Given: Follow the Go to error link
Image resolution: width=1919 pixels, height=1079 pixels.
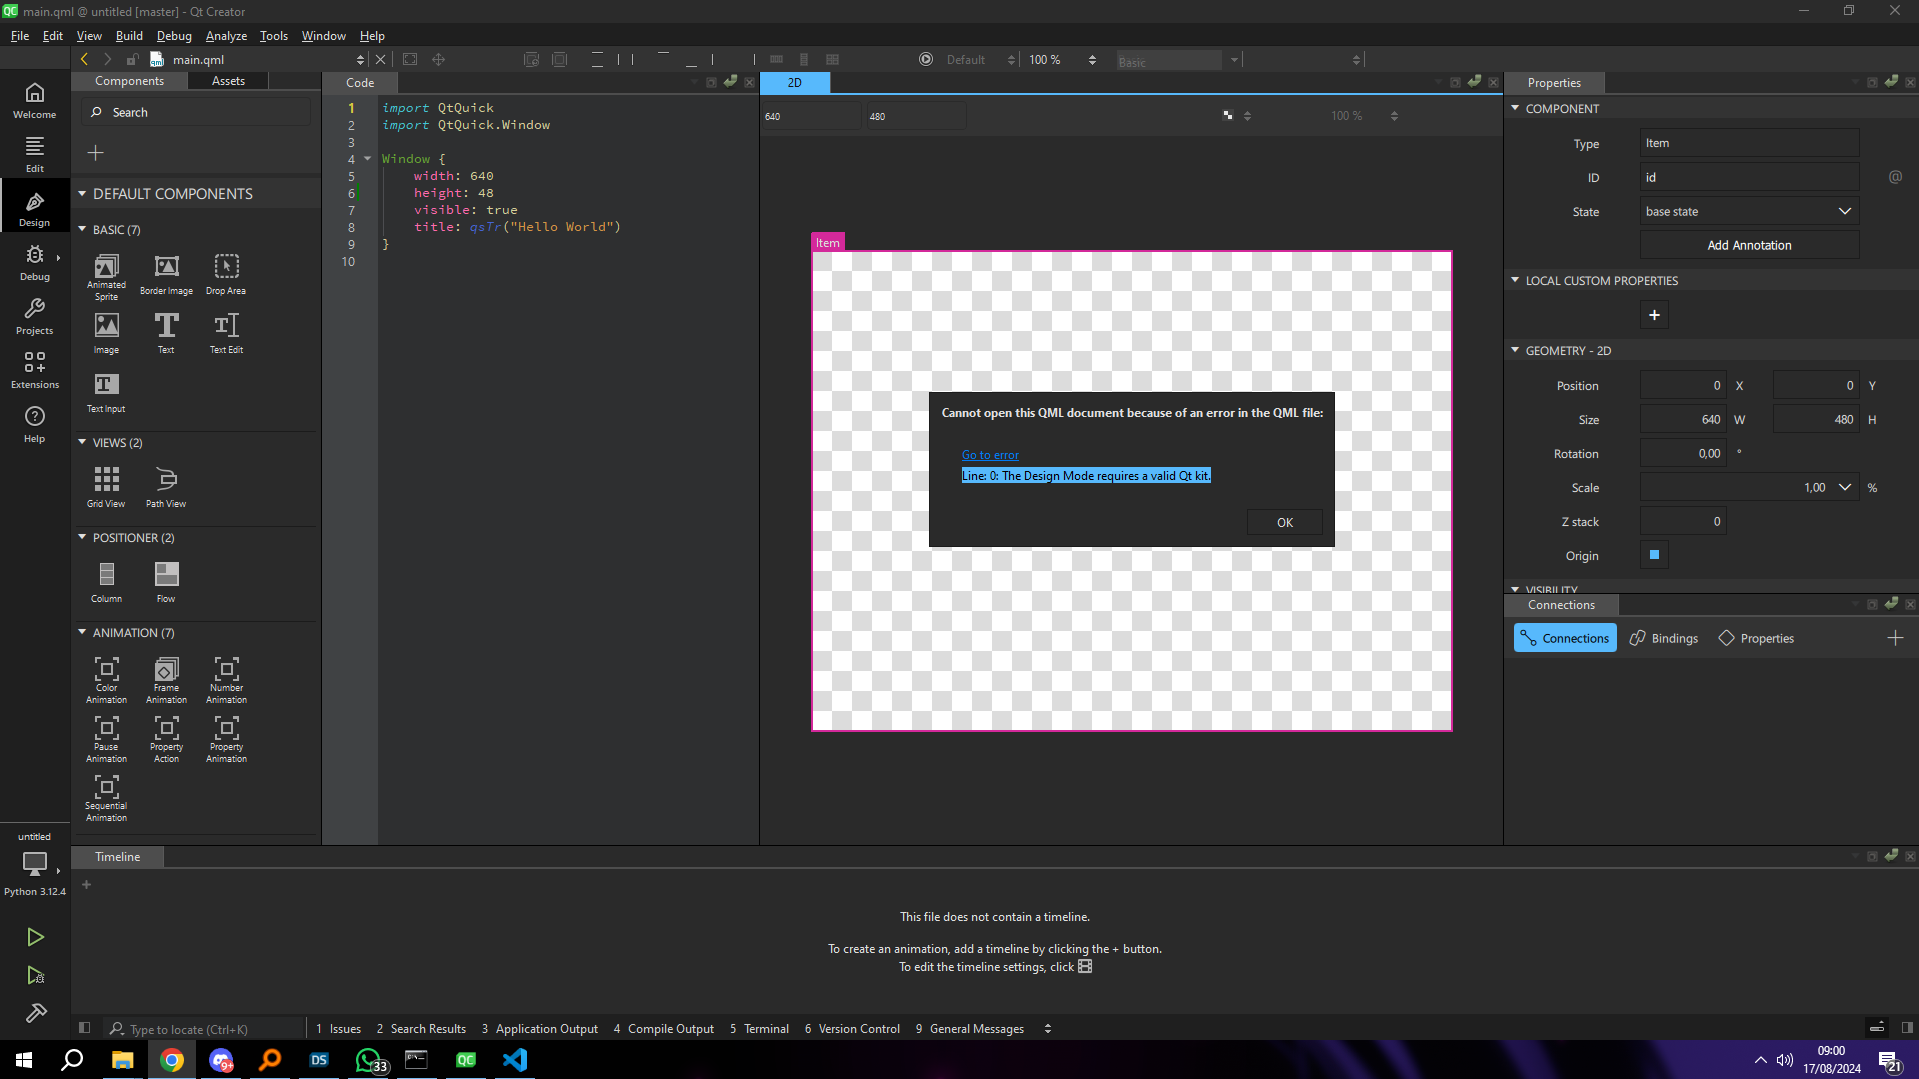Looking at the screenshot, I should tap(990, 455).
